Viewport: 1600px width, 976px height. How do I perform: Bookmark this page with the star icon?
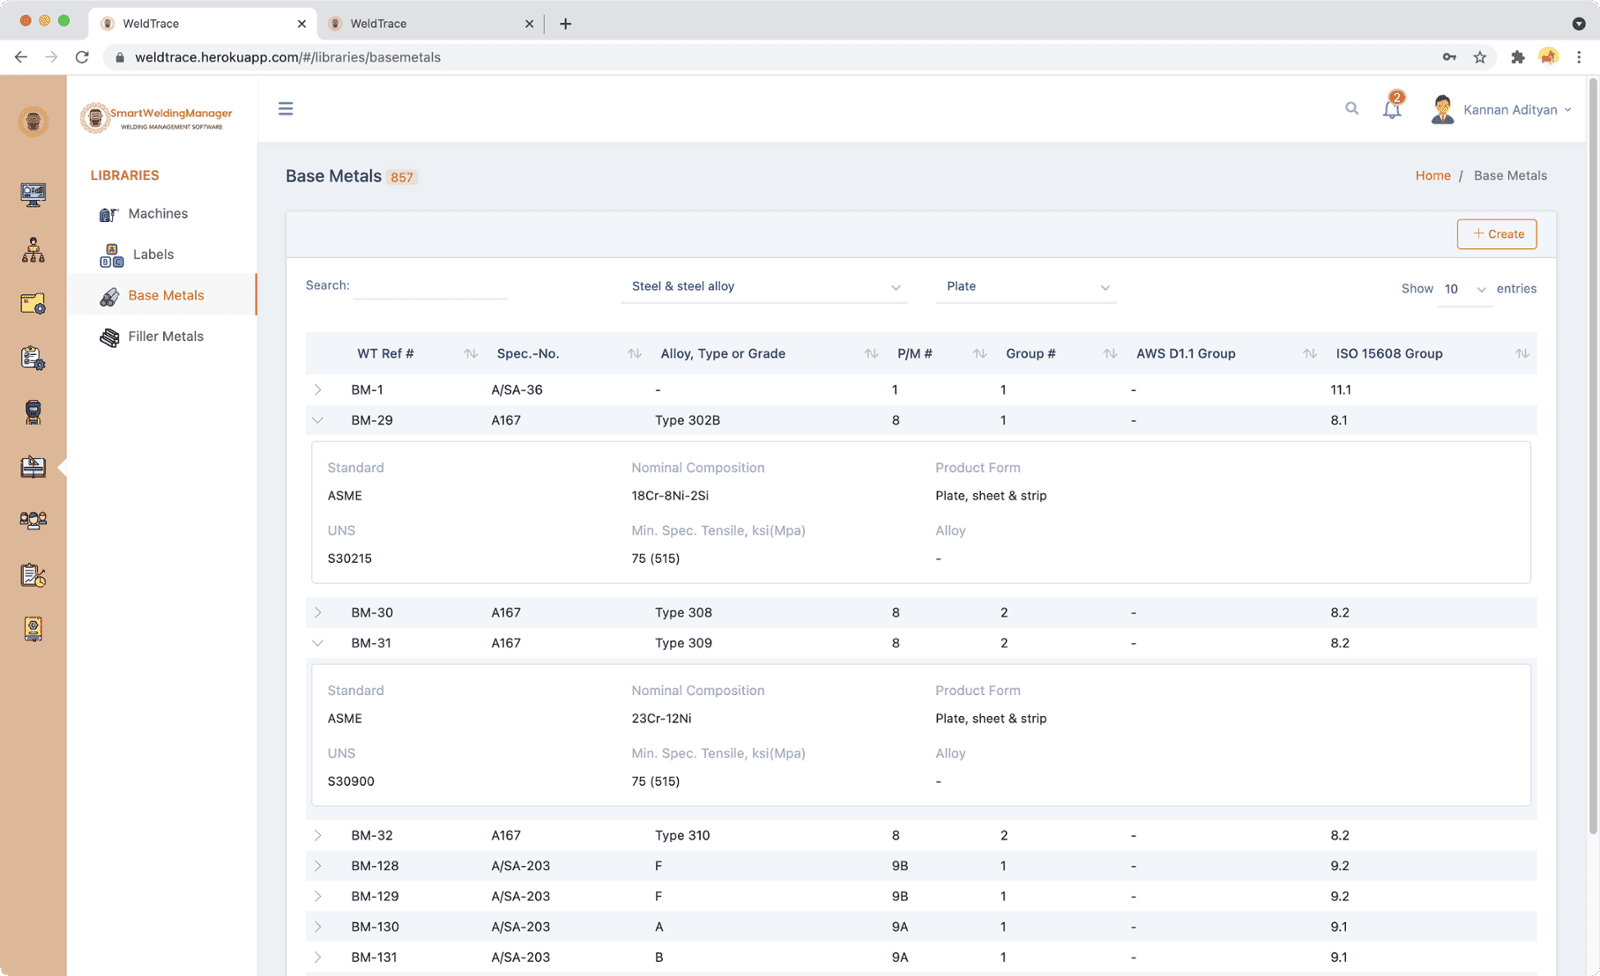tap(1480, 57)
